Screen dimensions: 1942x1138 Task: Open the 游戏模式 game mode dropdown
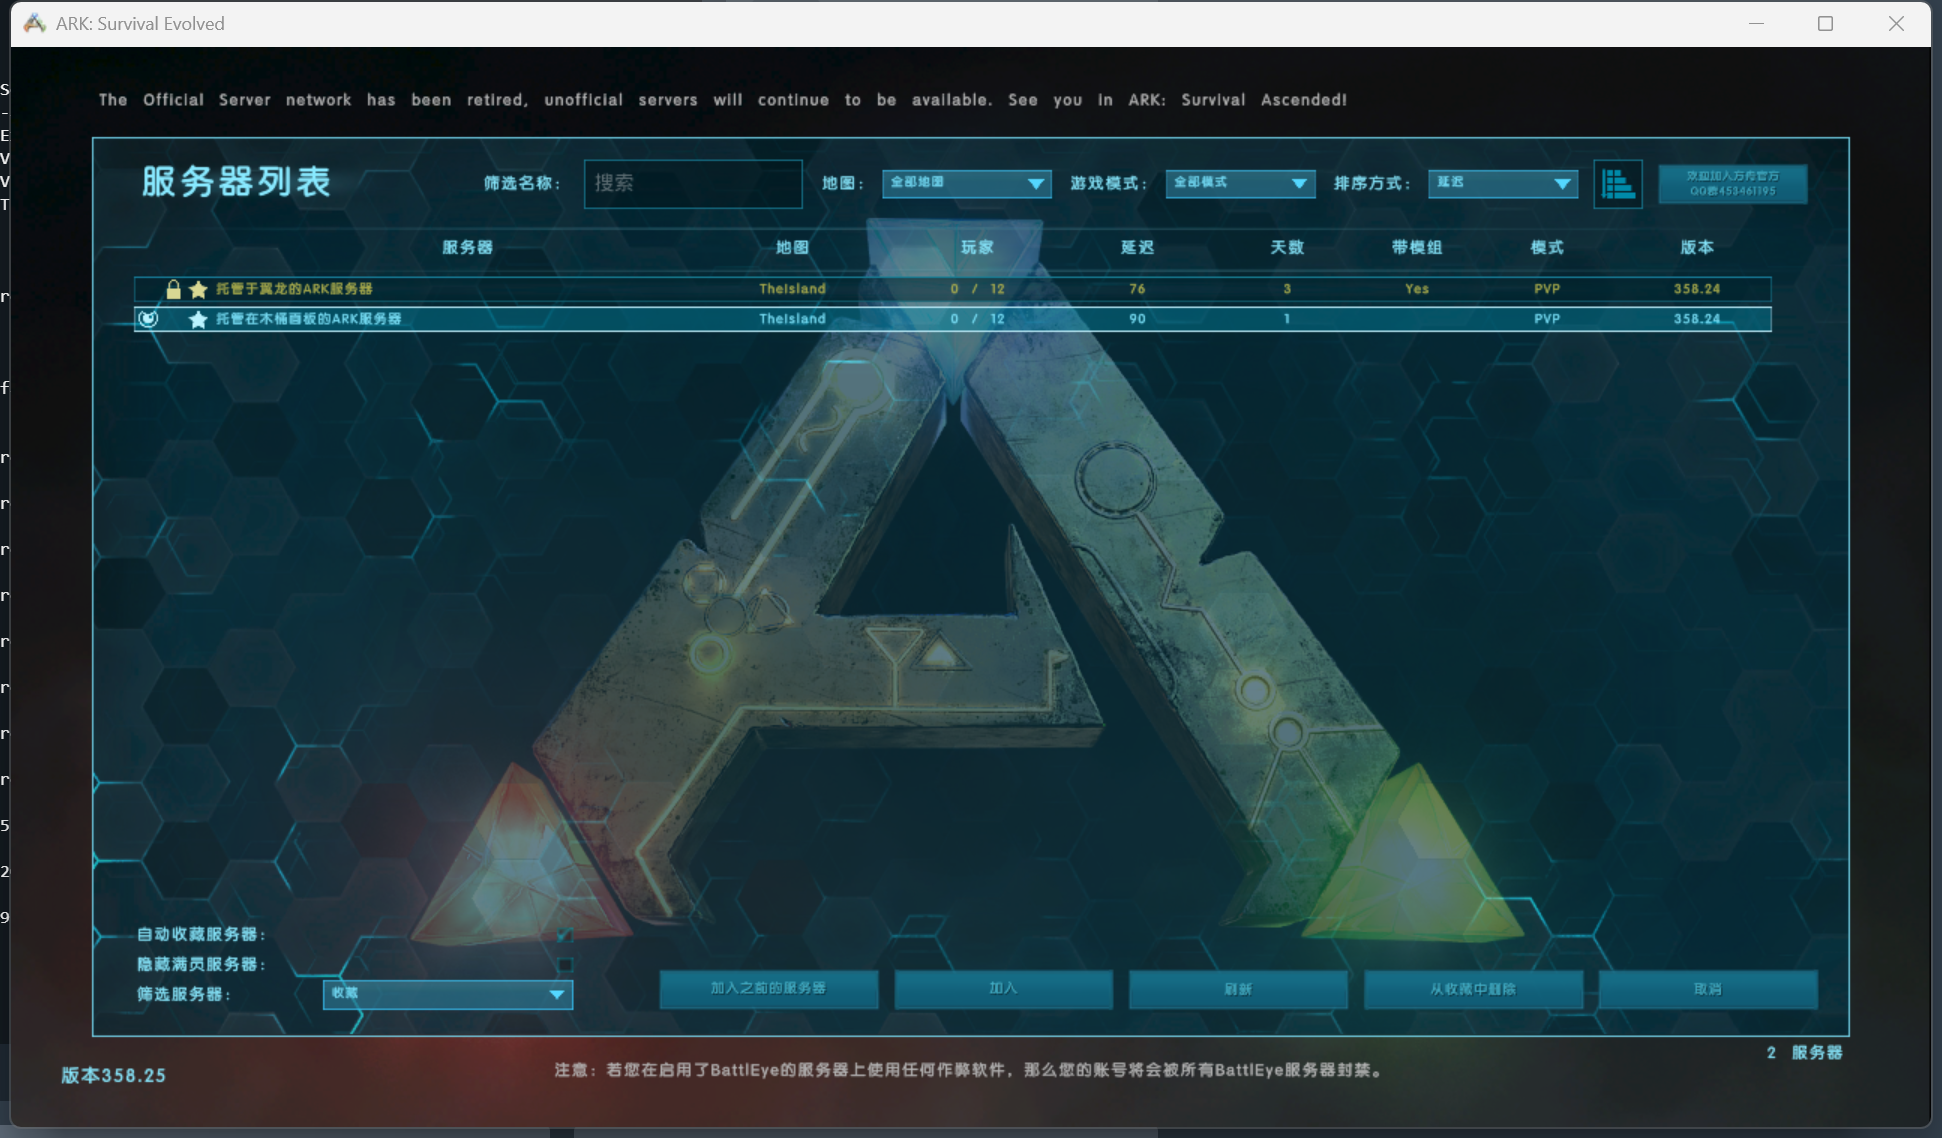[x=1240, y=183]
